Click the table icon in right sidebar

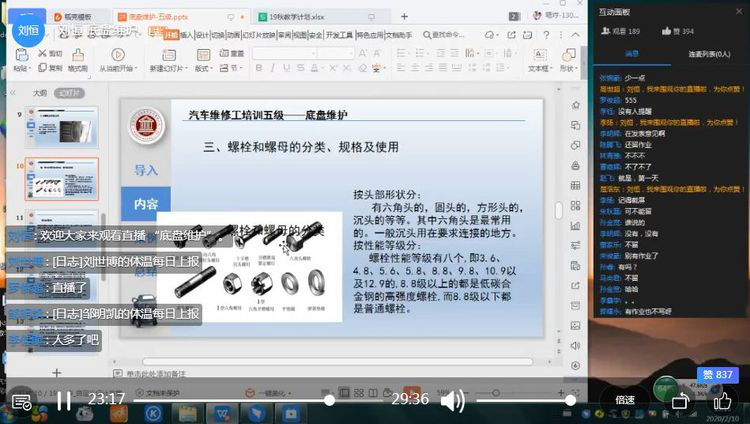[x=575, y=186]
